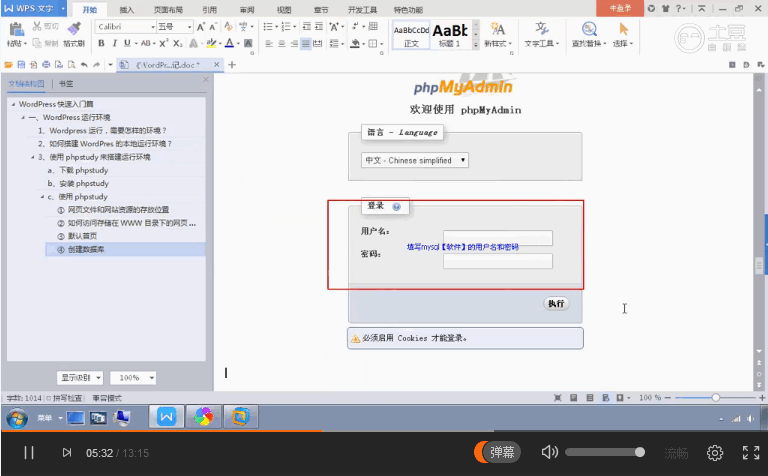The width and height of the screenshot is (768, 476).
Task: Click the decrease indent icon
Action: click(307, 26)
